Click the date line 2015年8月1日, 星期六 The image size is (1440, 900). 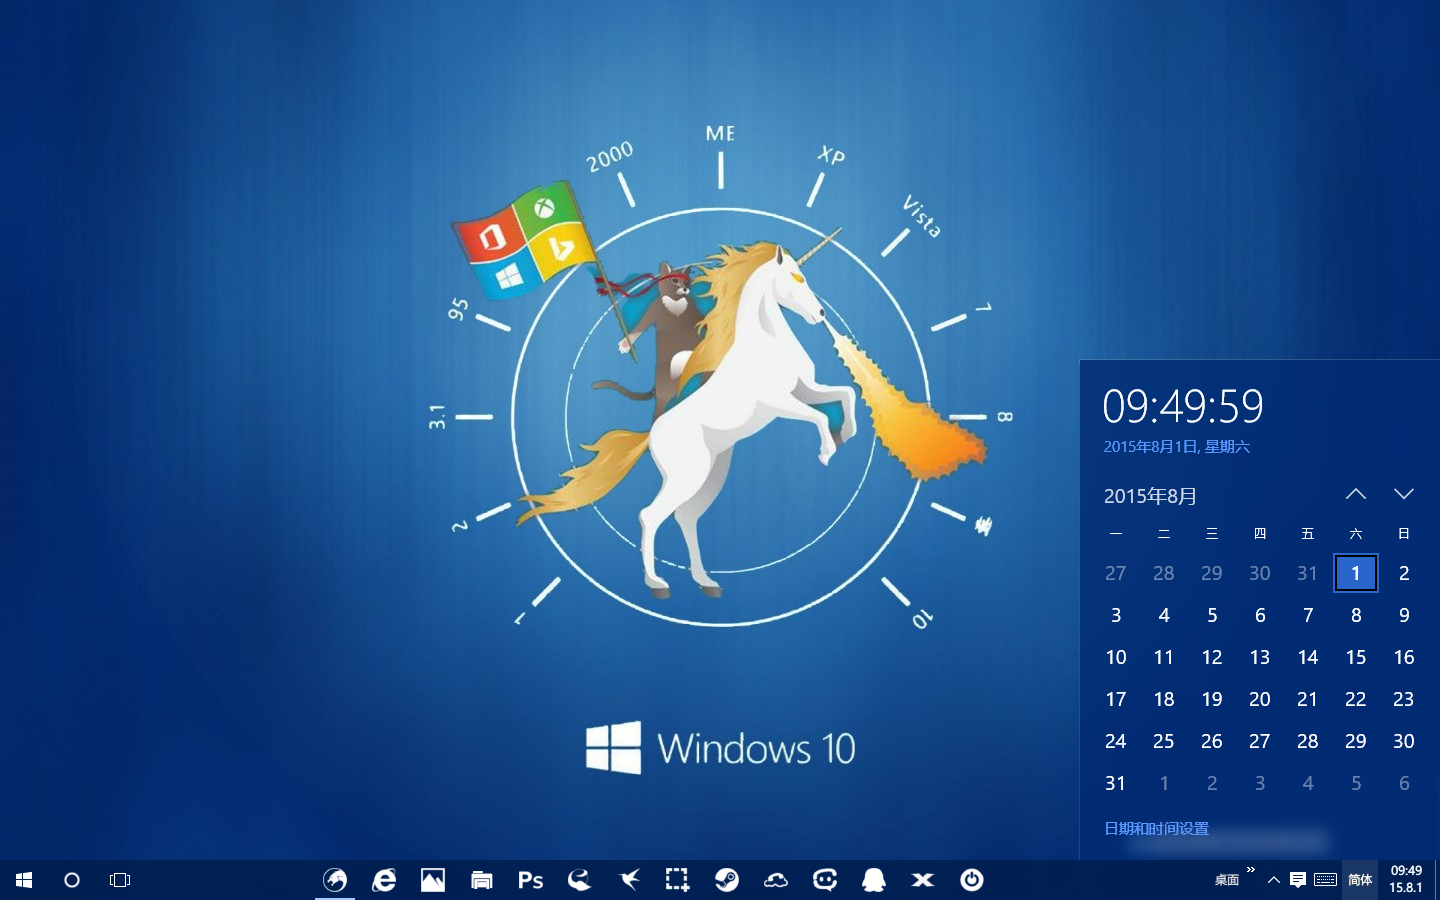[x=1177, y=447]
